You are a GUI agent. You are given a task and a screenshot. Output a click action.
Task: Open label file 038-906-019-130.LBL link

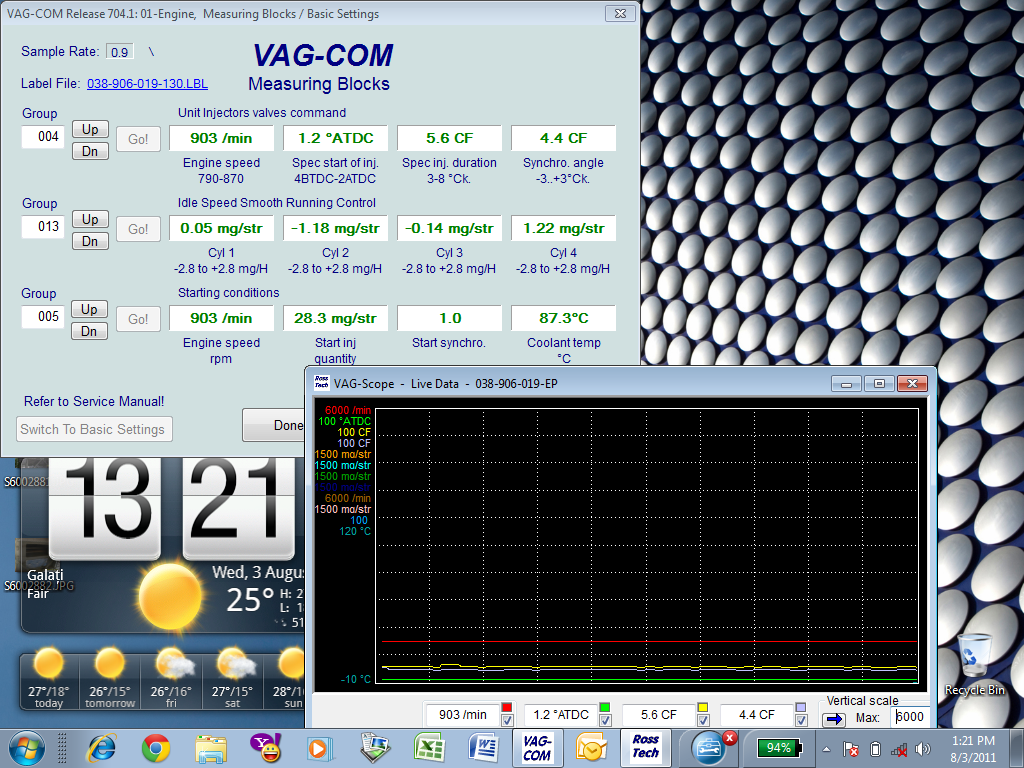point(148,84)
